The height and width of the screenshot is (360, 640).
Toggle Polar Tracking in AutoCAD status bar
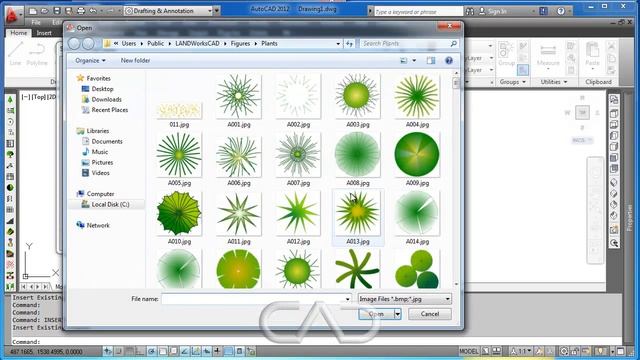tap(151, 351)
